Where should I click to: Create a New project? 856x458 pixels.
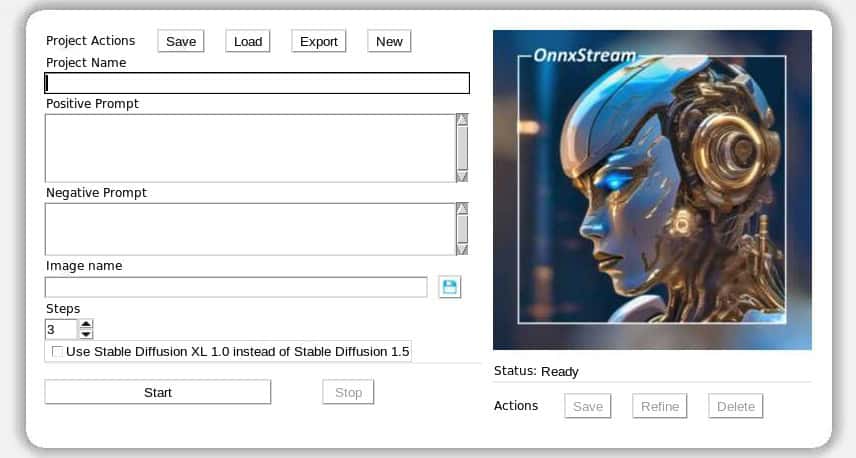[389, 41]
